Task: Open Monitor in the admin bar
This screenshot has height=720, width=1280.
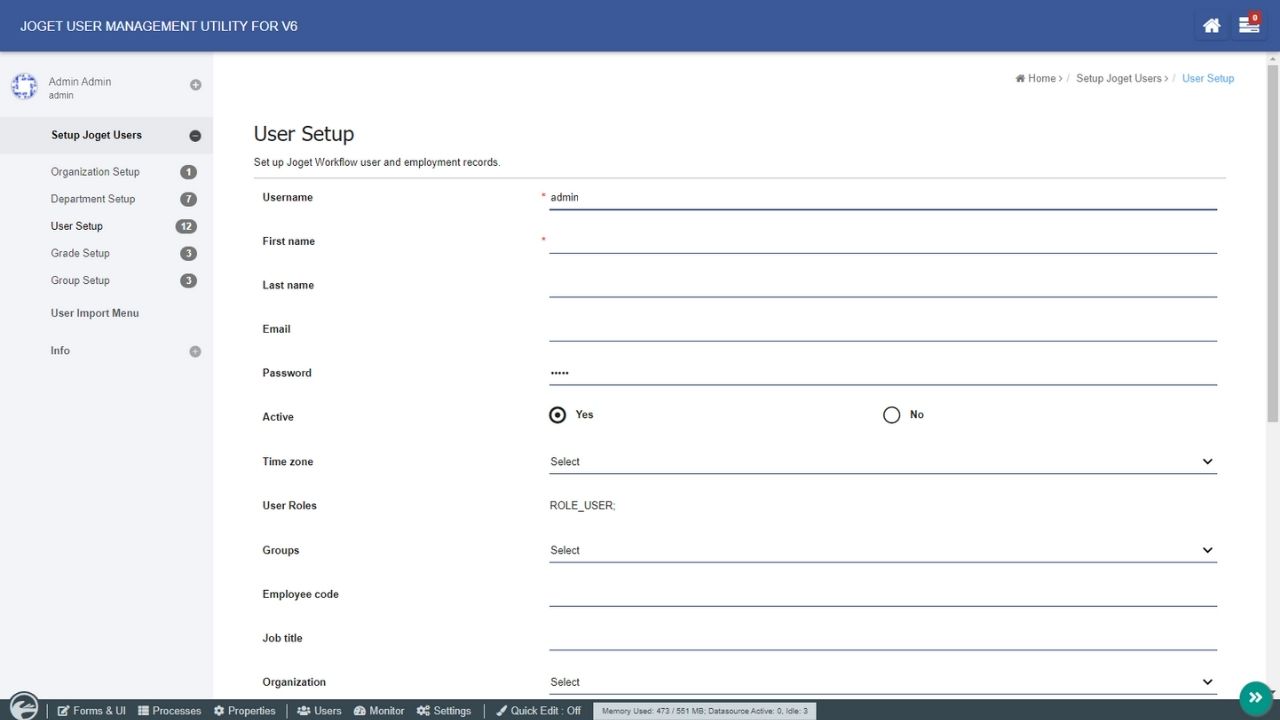Action: point(379,711)
